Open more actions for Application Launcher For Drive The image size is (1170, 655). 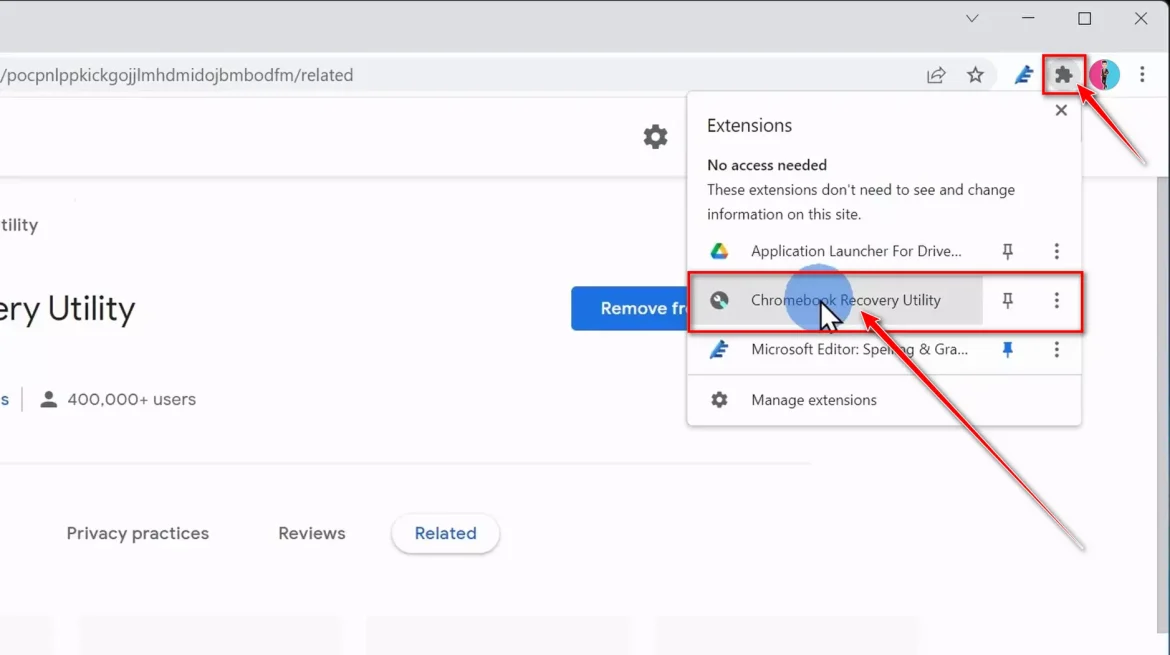[x=1057, y=251]
